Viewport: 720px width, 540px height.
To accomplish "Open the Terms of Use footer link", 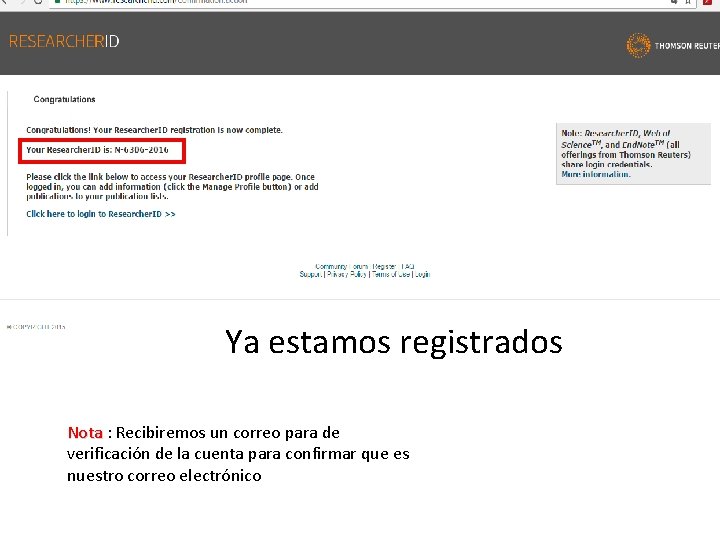I will coord(391,274).
